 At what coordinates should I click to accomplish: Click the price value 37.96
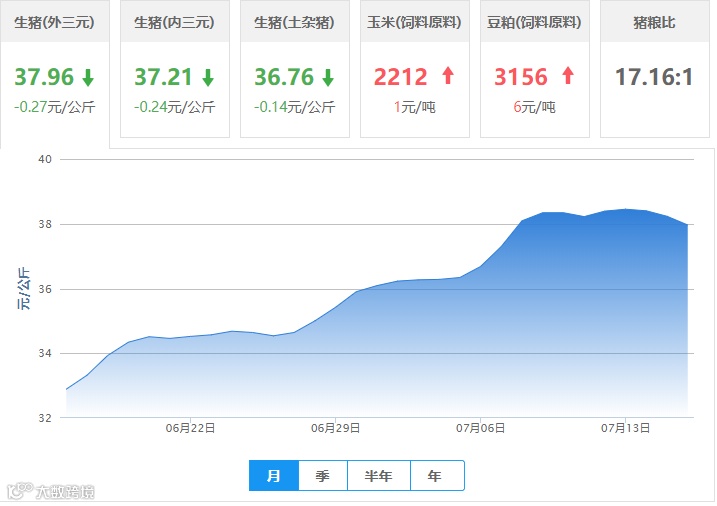(x=44, y=77)
